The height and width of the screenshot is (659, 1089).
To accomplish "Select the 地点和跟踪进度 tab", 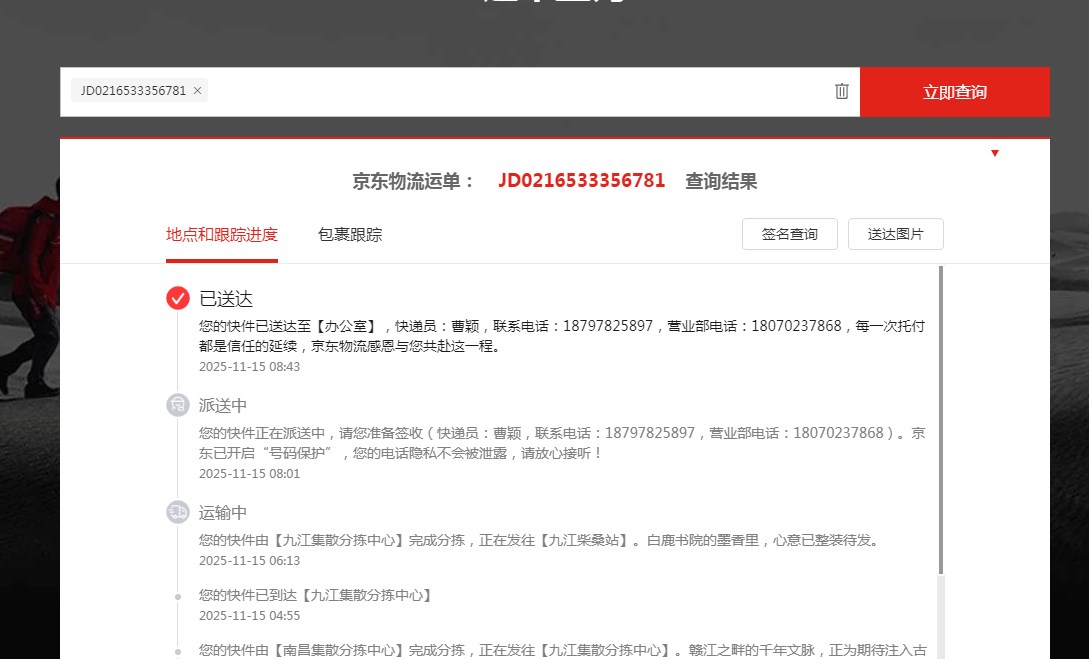I will click(222, 235).
